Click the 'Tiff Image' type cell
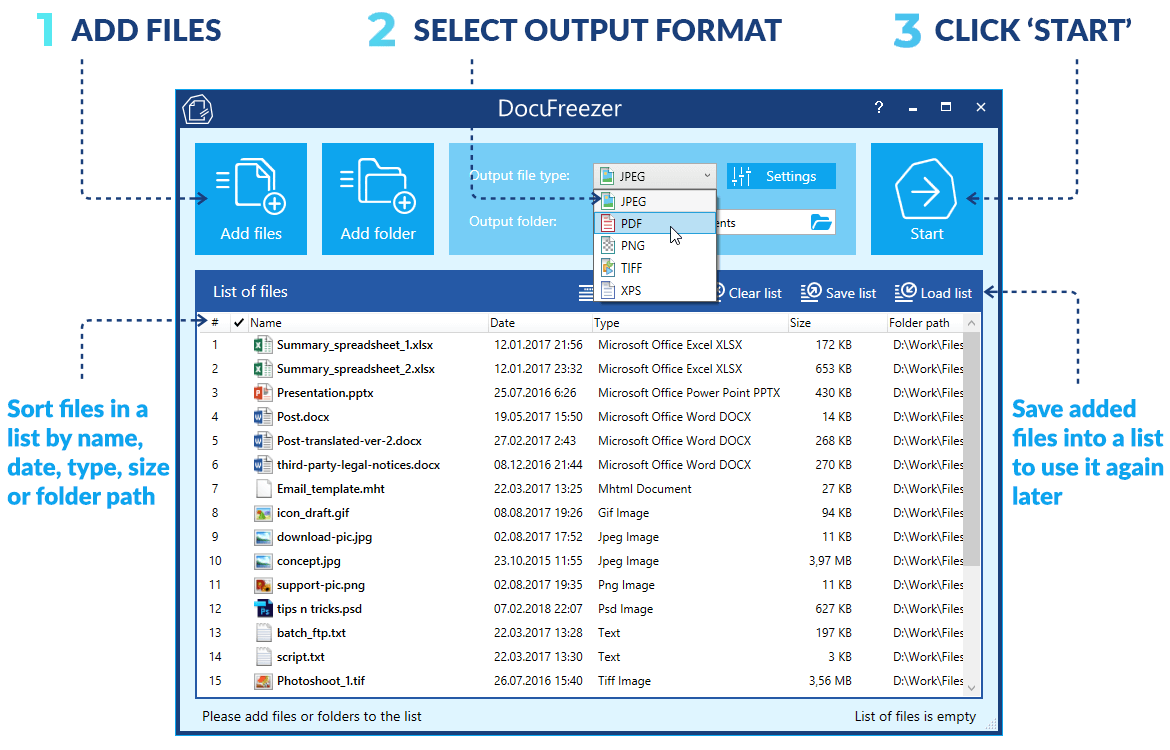The width and height of the screenshot is (1170, 750). pyautogui.click(x=624, y=681)
